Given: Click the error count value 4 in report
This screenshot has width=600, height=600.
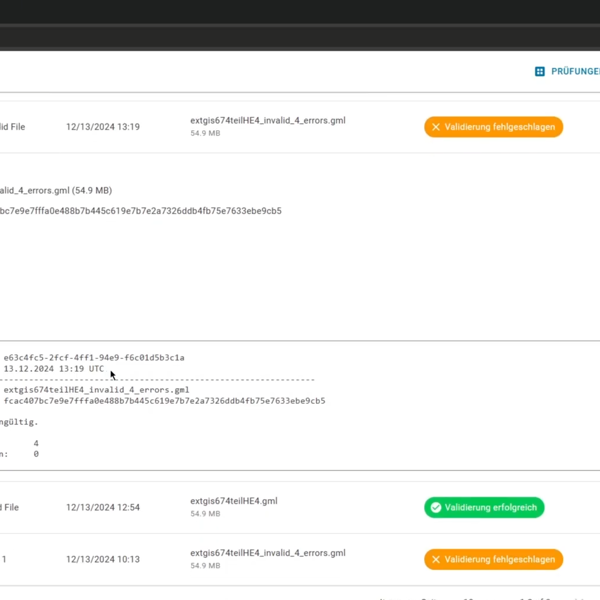Looking at the screenshot, I should [36, 443].
